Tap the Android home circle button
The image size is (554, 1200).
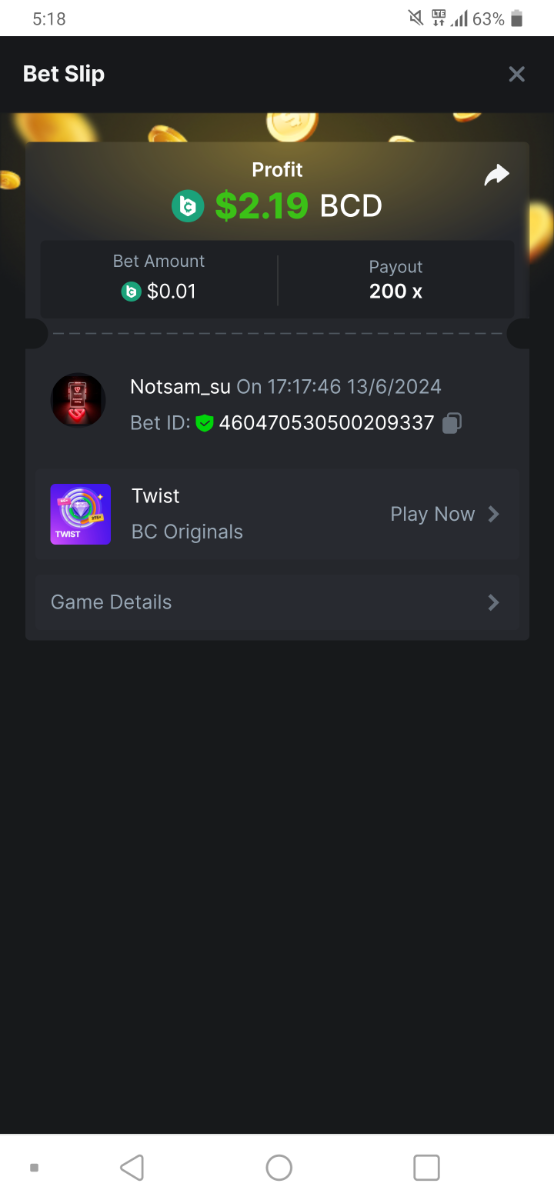pos(279,1167)
